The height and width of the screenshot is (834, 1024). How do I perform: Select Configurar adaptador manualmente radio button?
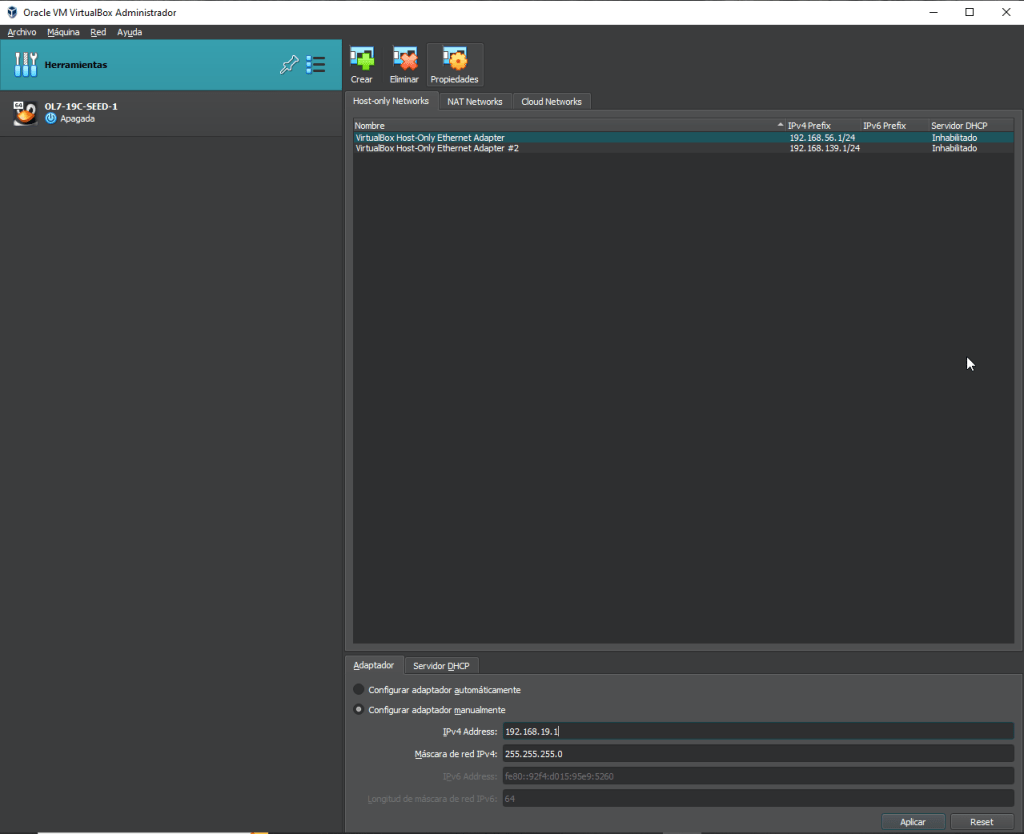359,710
